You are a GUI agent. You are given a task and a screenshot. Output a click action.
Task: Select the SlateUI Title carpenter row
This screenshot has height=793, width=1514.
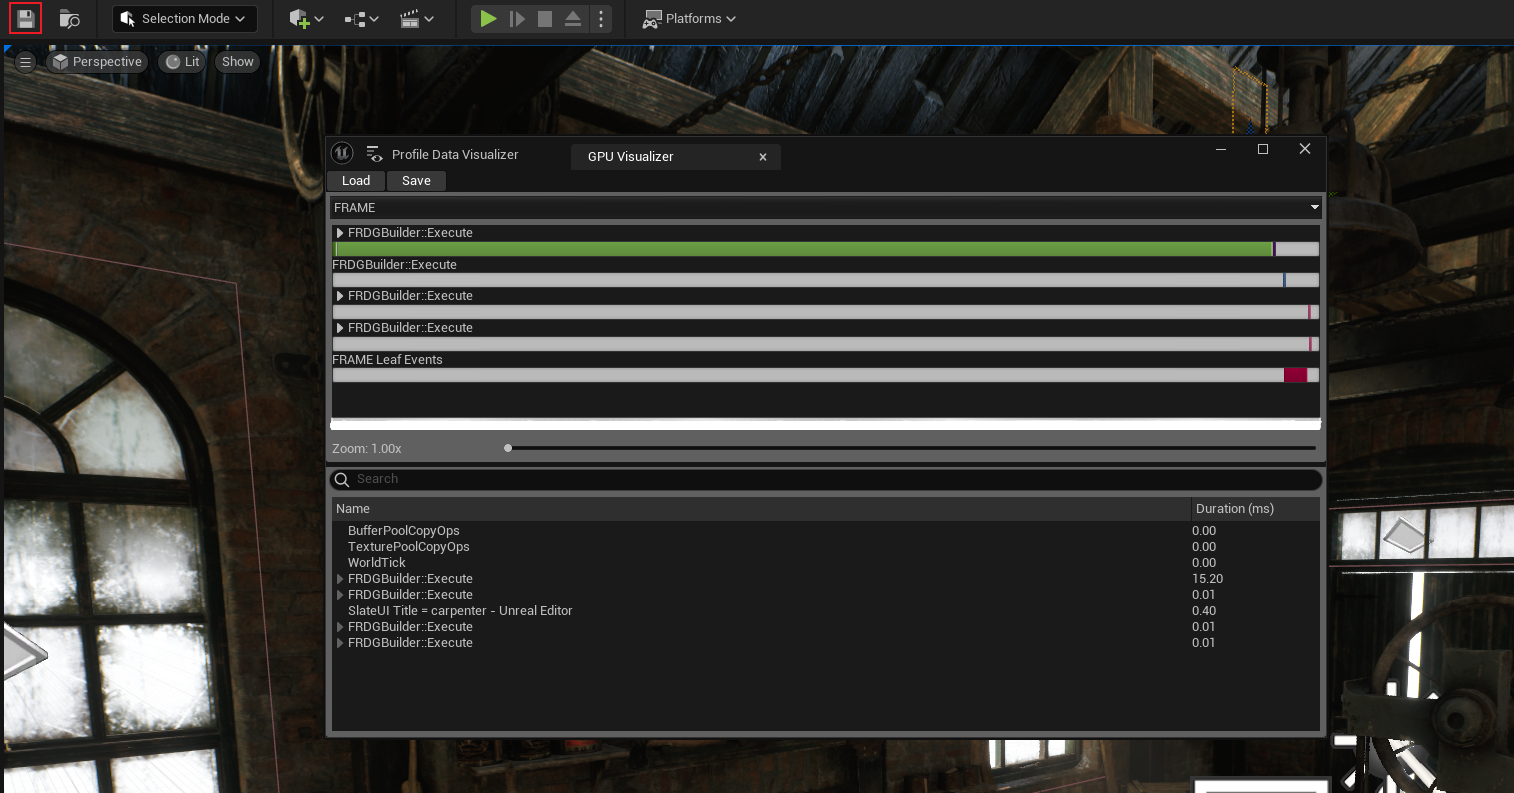point(826,611)
